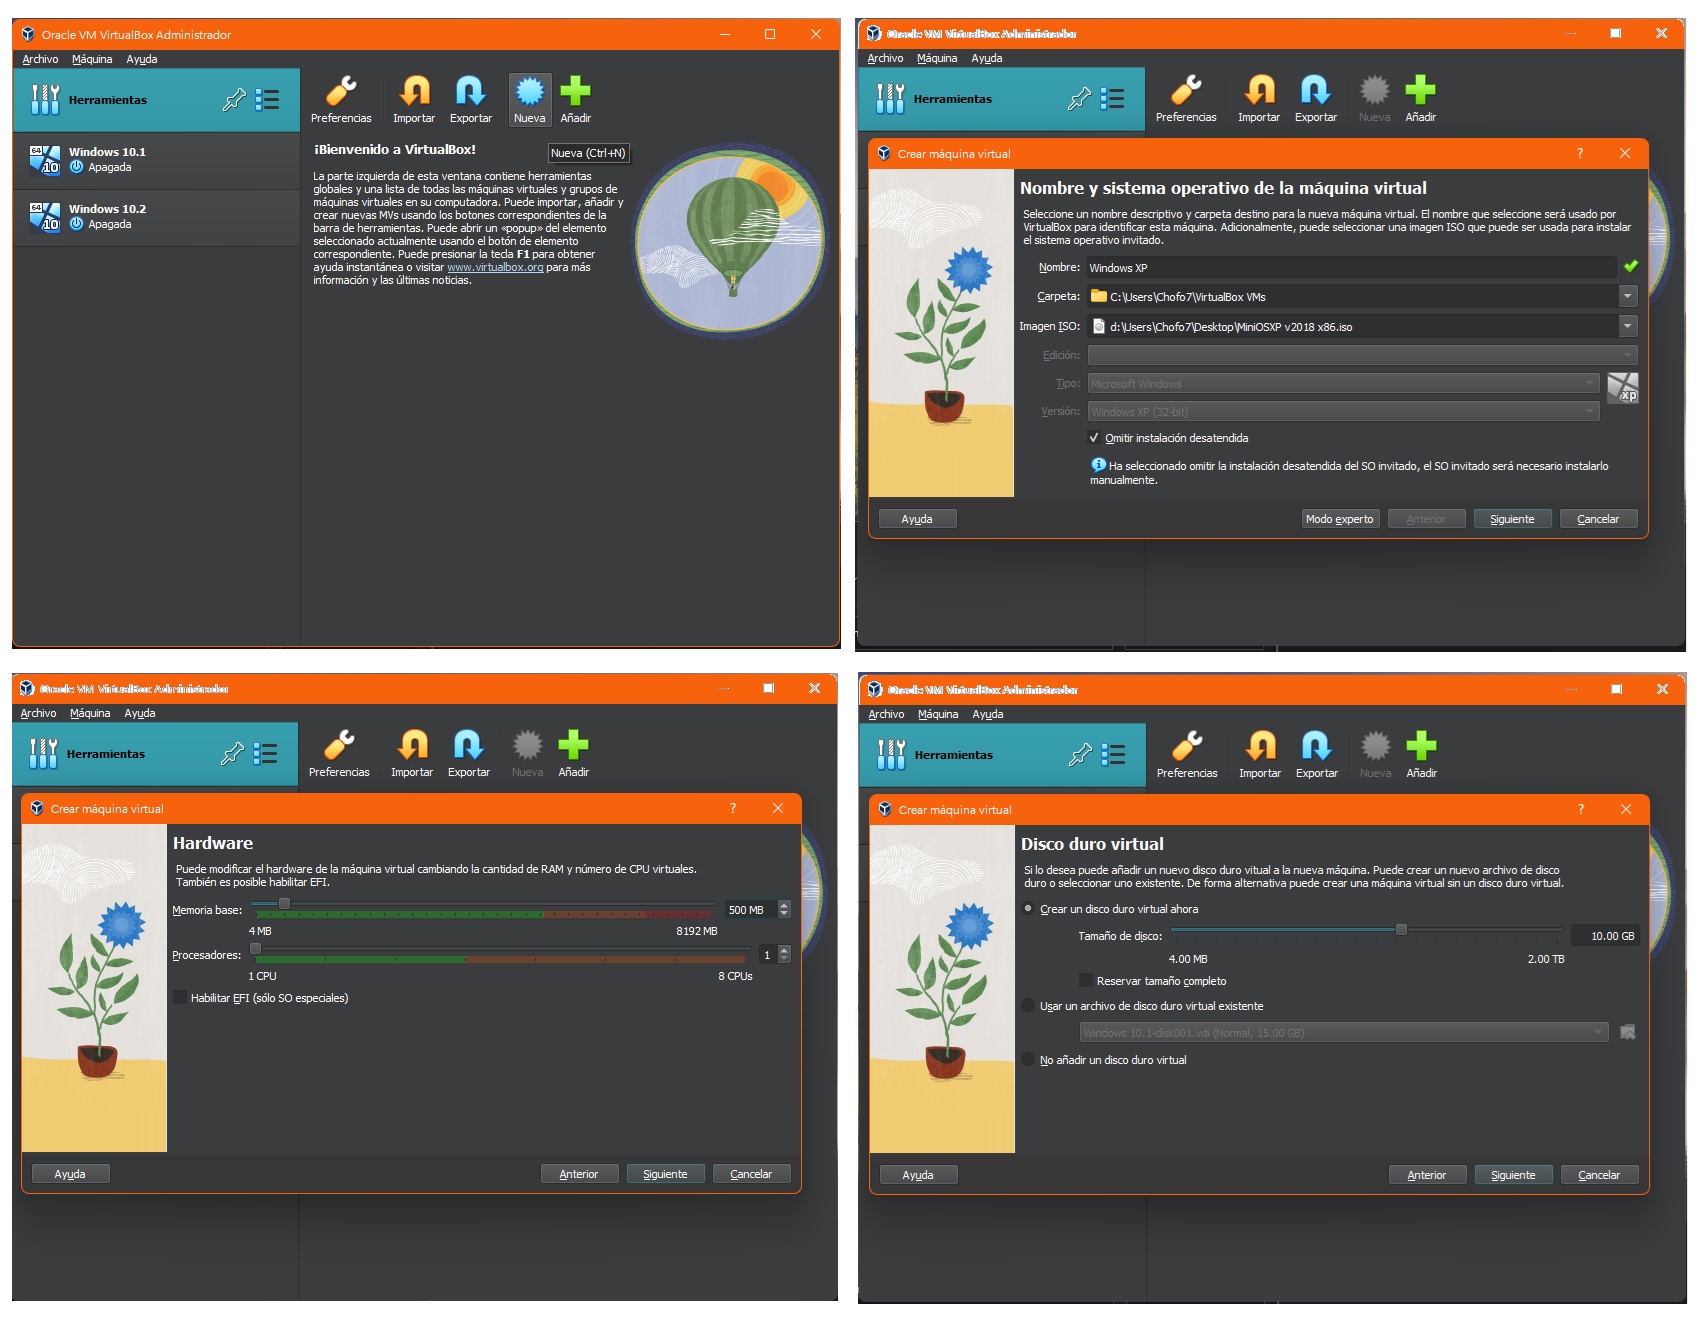This screenshot has height=1326, width=1697.
Task: Click Preferencias icon above the Hardware dialog
Action: pyautogui.click(x=339, y=746)
